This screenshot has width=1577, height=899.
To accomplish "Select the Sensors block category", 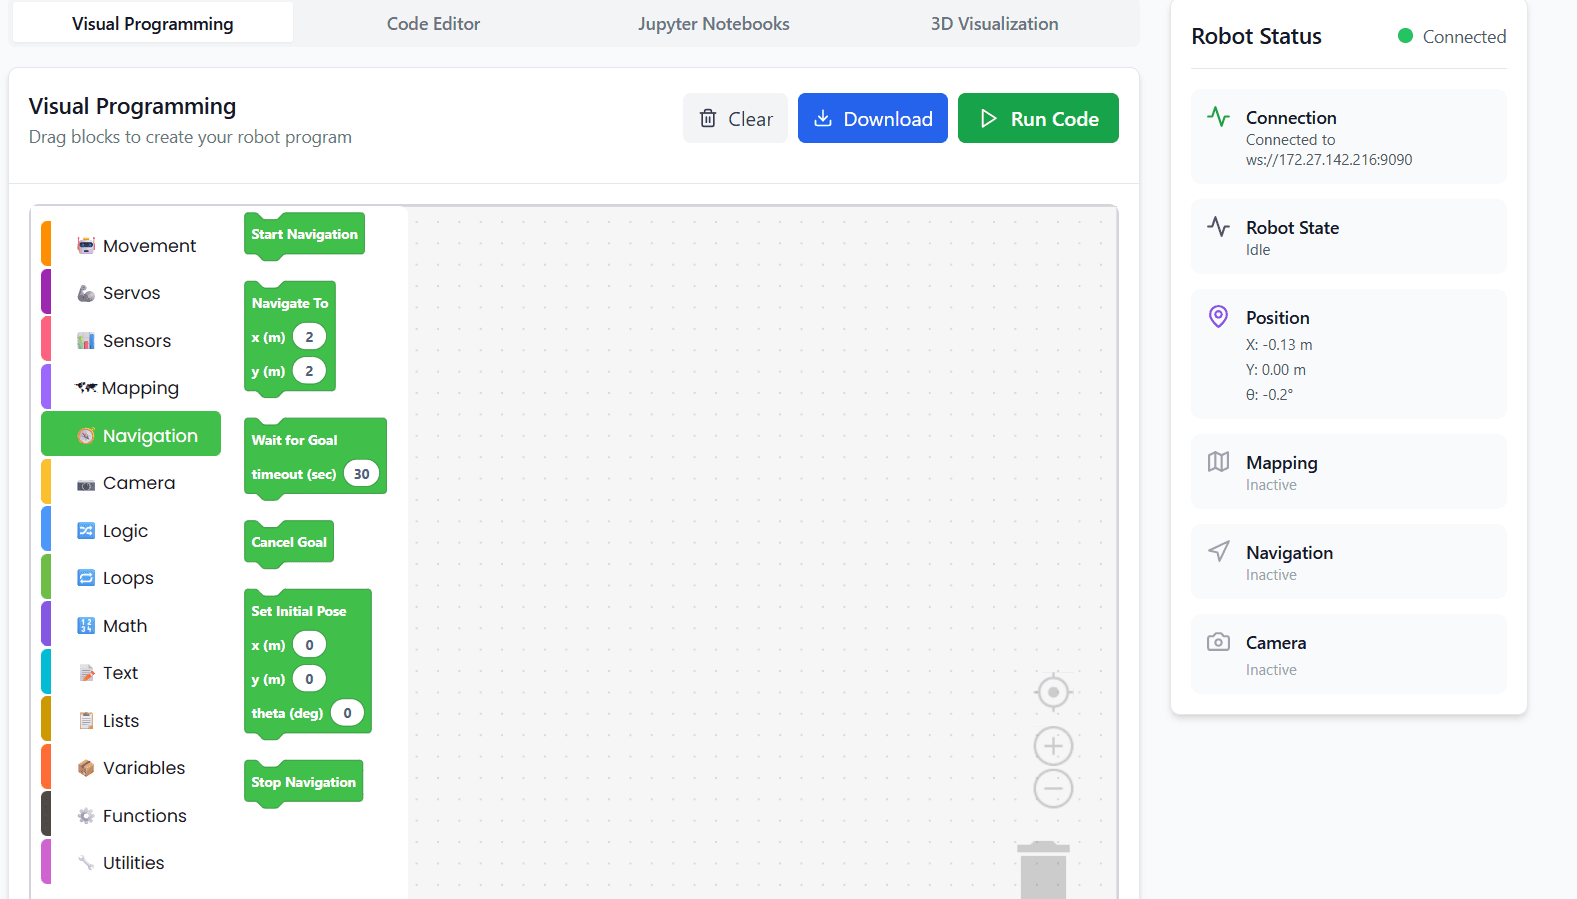I will [136, 341].
